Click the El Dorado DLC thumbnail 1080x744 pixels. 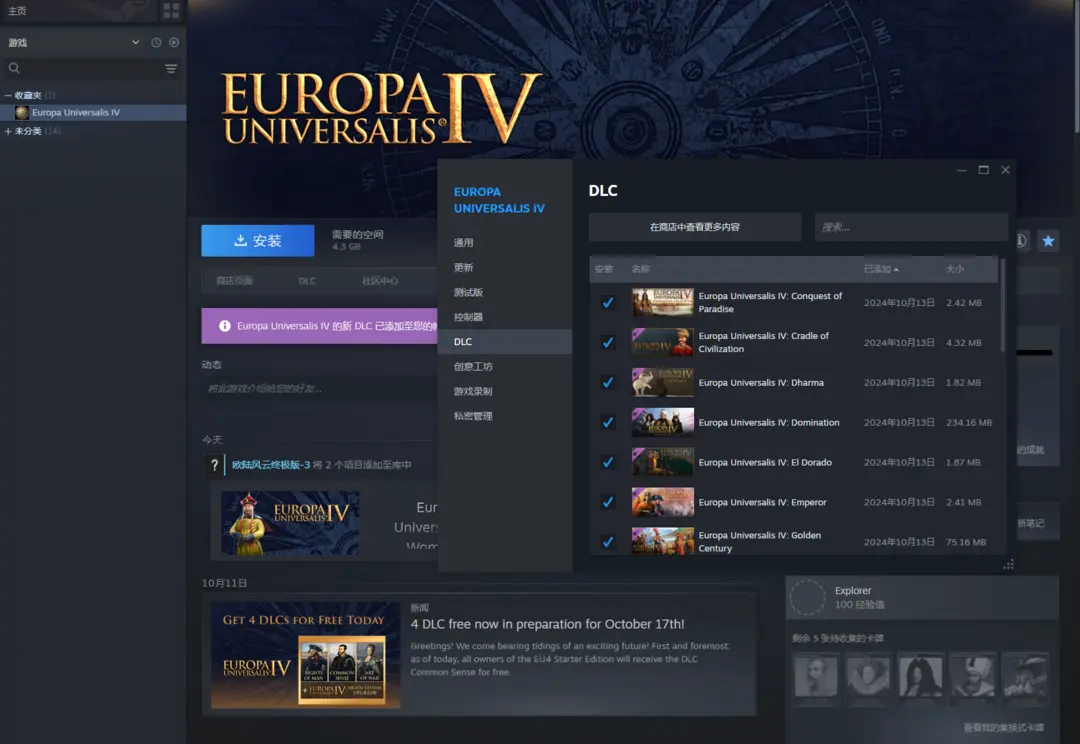coord(663,462)
